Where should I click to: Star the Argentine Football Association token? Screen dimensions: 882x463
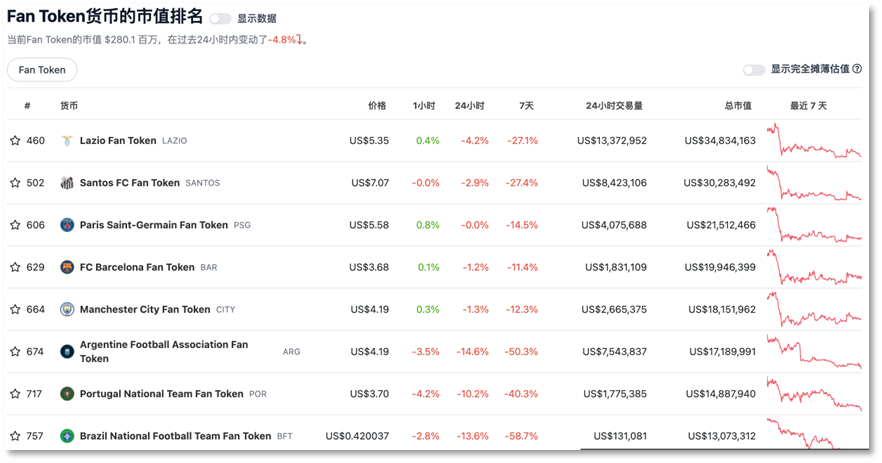click(15, 352)
